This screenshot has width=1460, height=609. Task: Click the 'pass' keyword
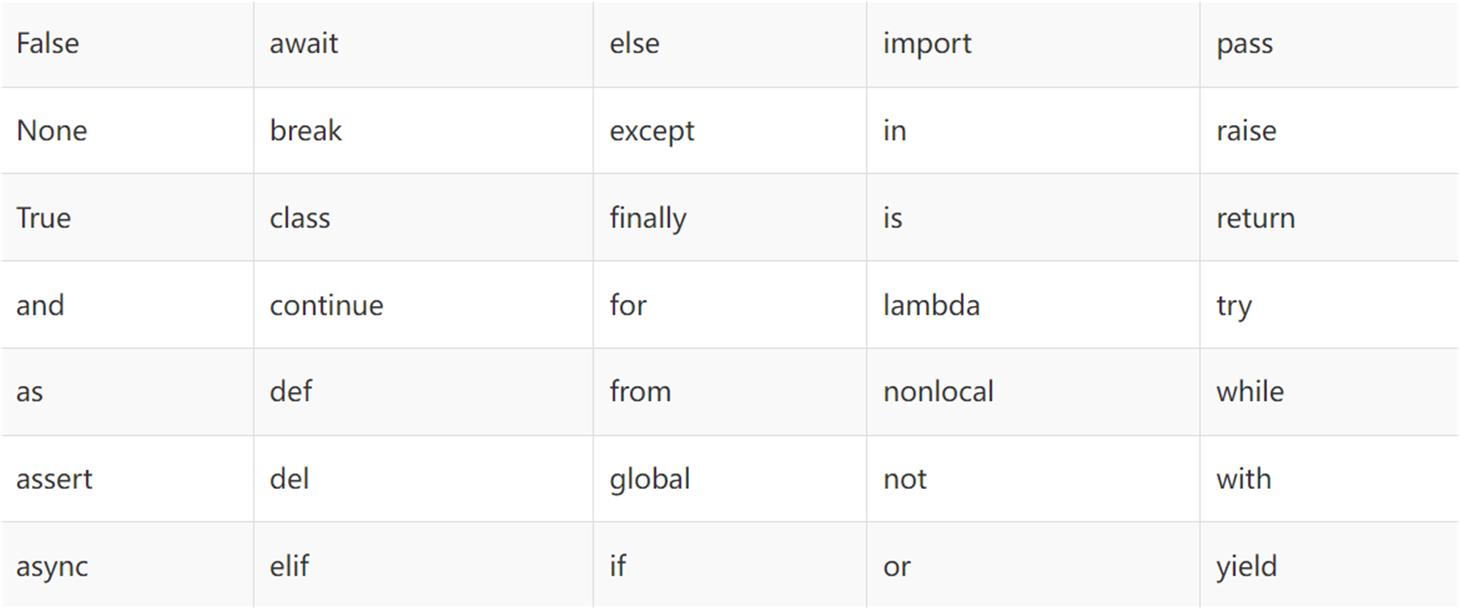[1244, 45]
